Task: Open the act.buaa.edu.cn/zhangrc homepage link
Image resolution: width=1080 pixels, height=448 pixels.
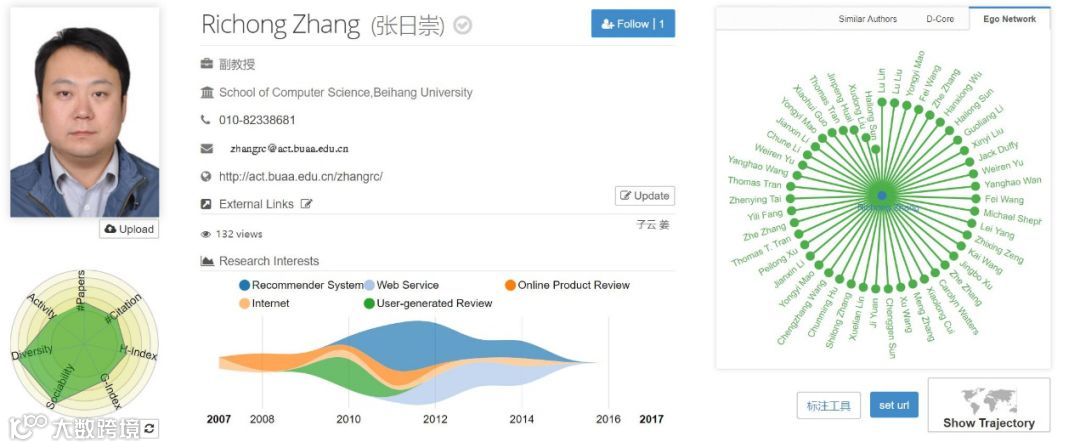Action: [300, 176]
